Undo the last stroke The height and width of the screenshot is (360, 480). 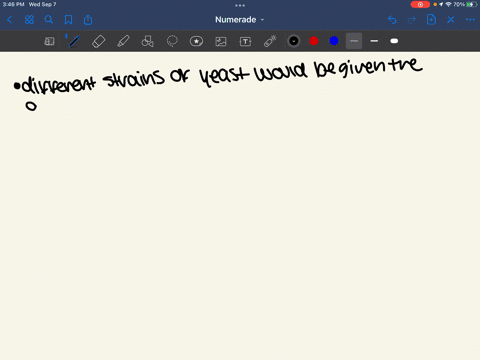coord(392,20)
